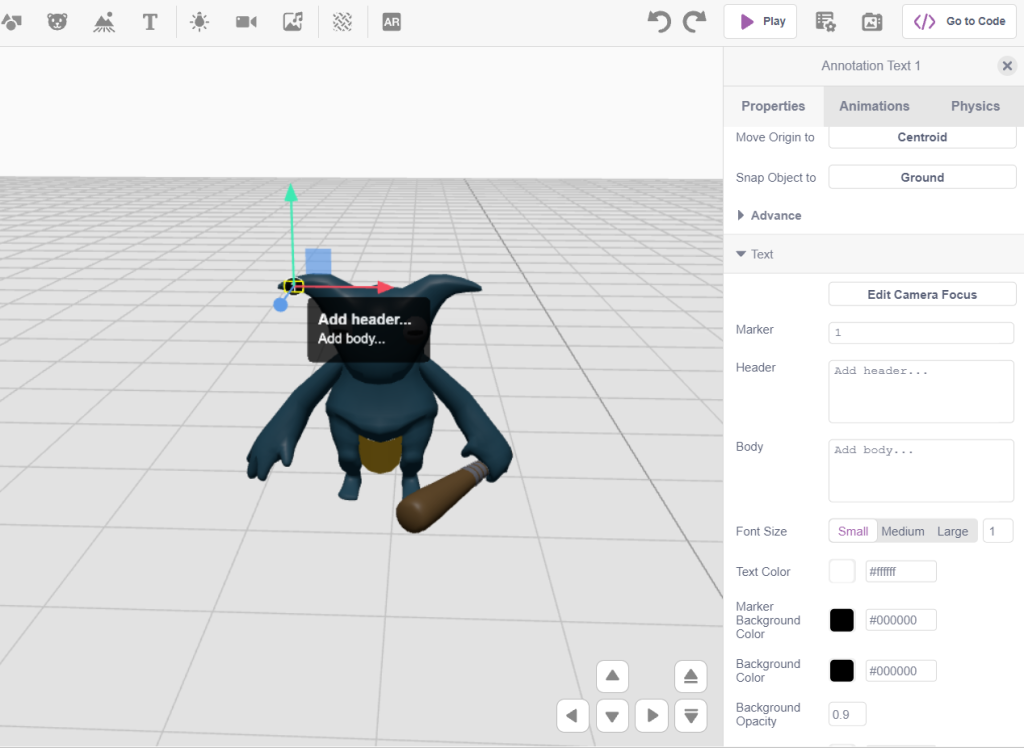Image resolution: width=1024 pixels, height=748 pixels.
Task: Click the black Marker Background Color swatch
Action: tap(842, 620)
